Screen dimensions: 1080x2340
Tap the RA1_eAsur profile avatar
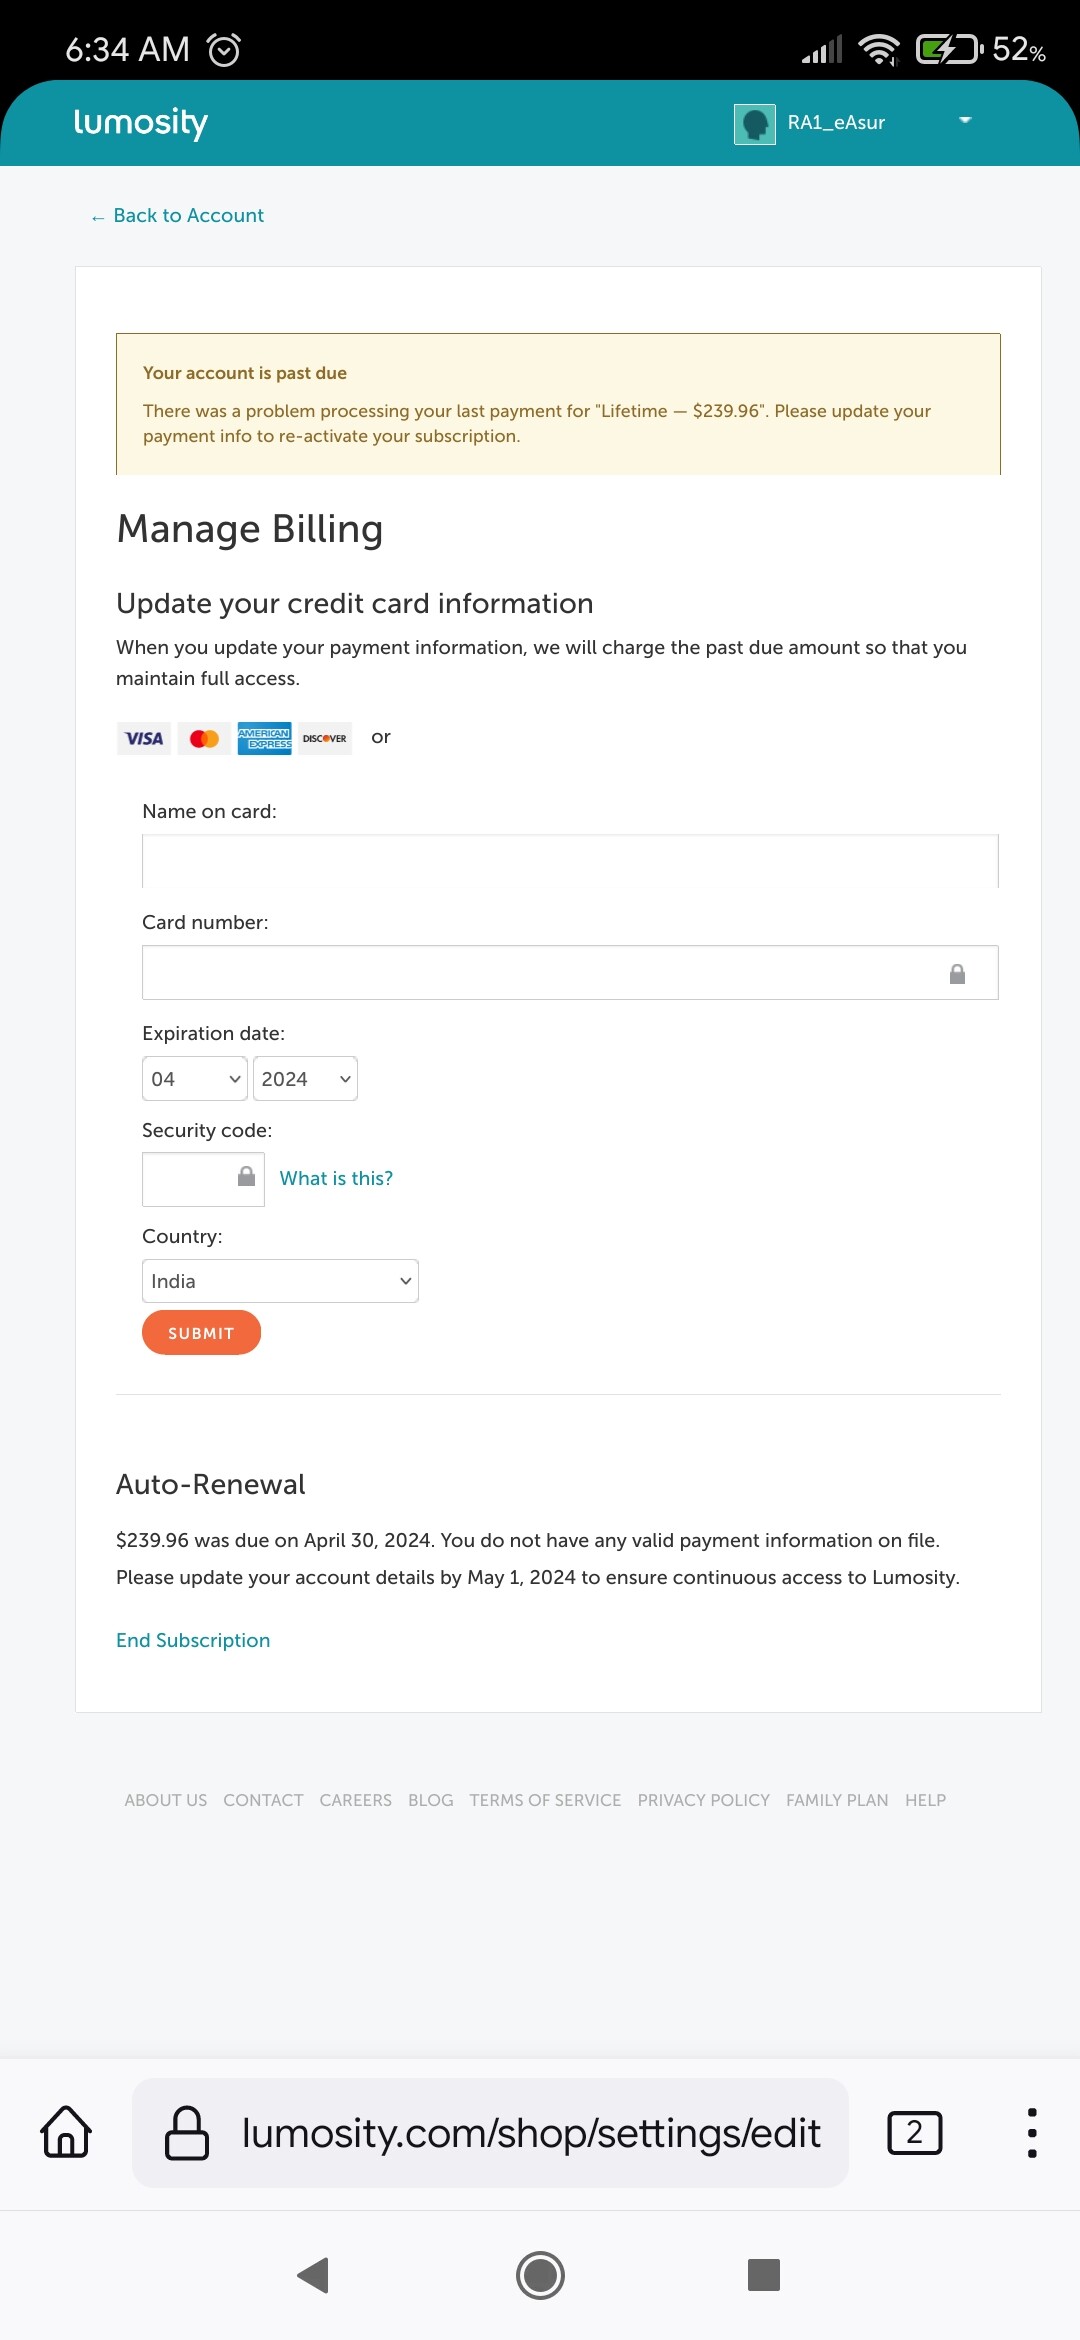pyautogui.click(x=755, y=124)
